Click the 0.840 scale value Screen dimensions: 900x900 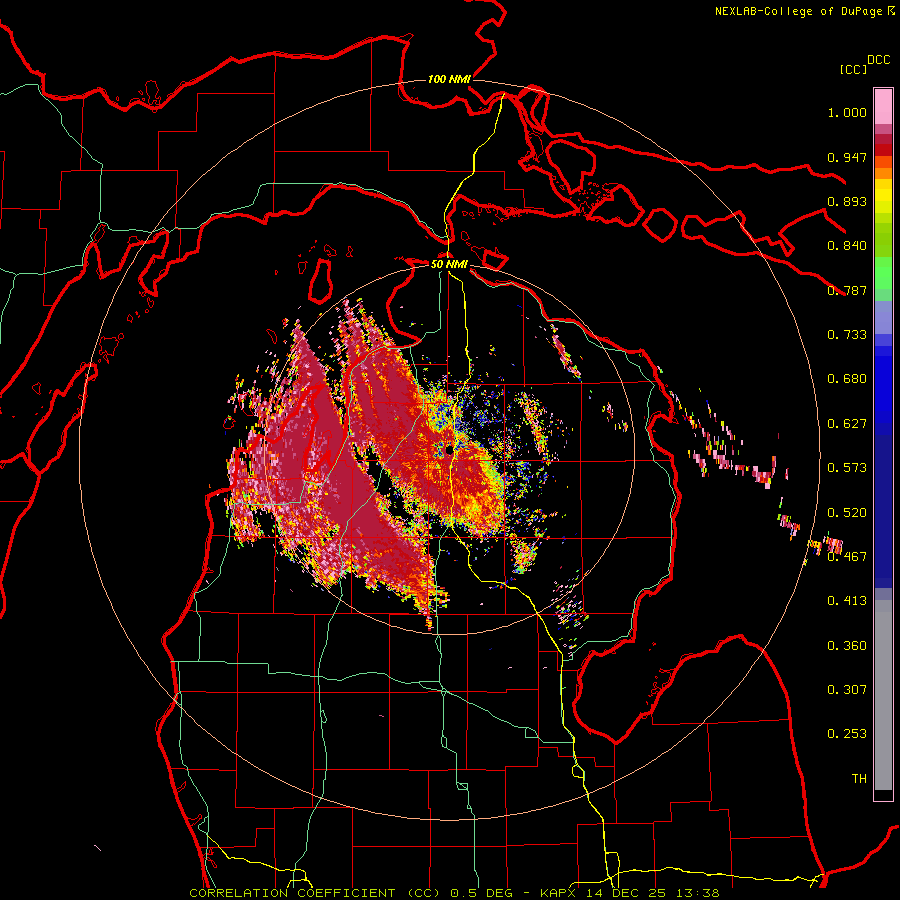pyautogui.click(x=847, y=246)
